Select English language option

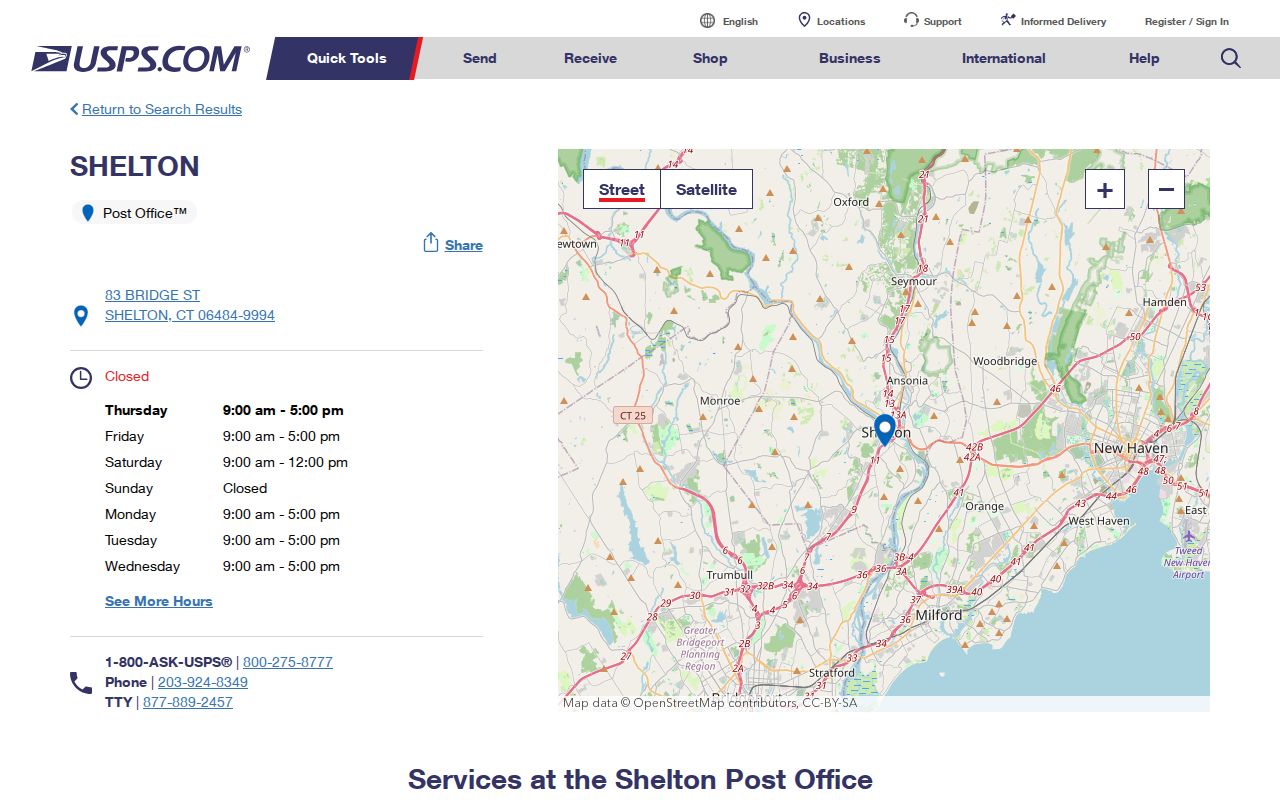[x=740, y=21]
